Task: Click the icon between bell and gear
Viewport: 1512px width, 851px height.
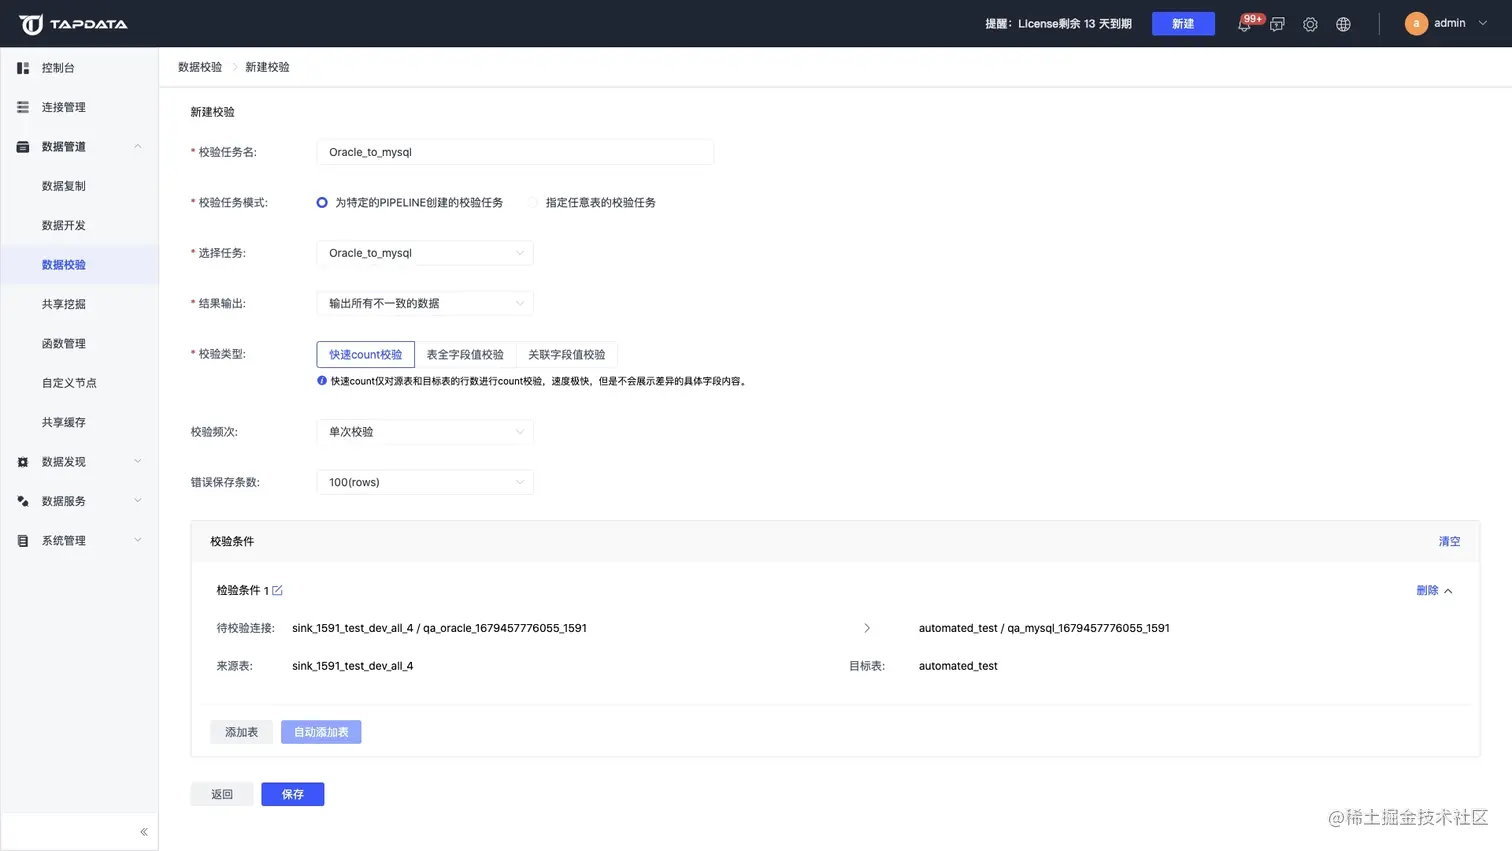Action: pyautogui.click(x=1277, y=25)
